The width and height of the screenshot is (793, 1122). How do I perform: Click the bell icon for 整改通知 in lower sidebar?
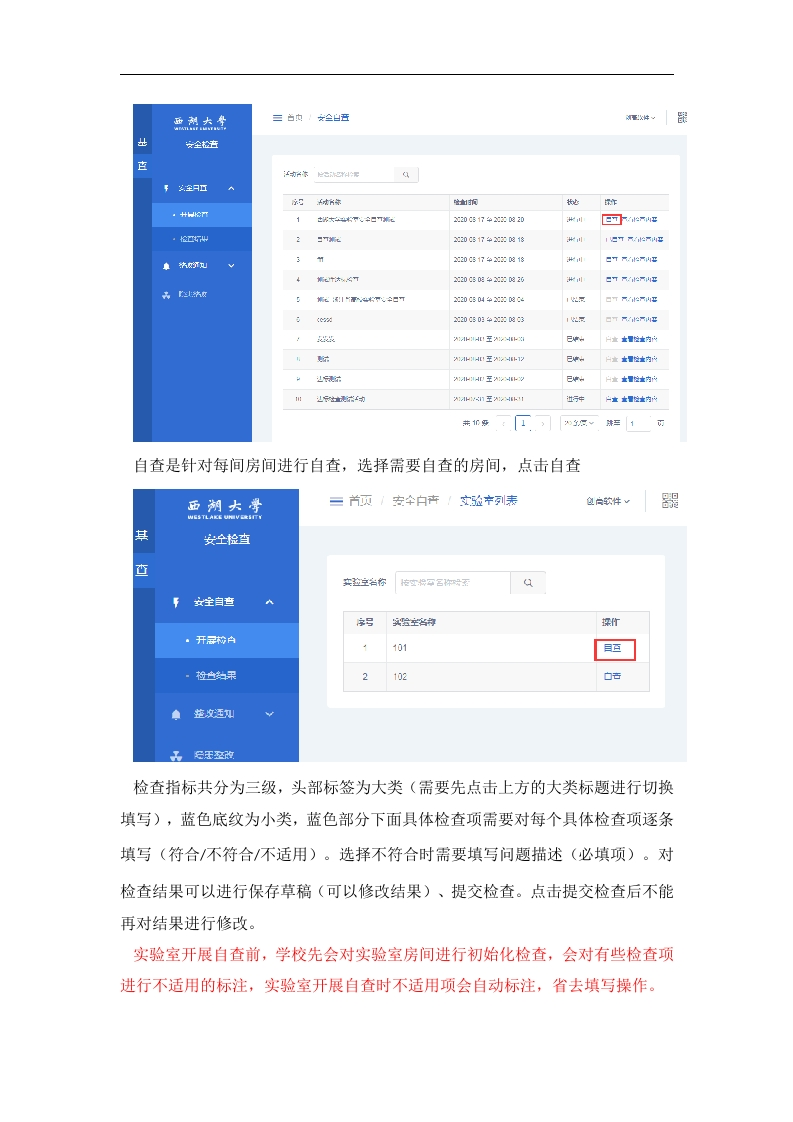(x=177, y=714)
